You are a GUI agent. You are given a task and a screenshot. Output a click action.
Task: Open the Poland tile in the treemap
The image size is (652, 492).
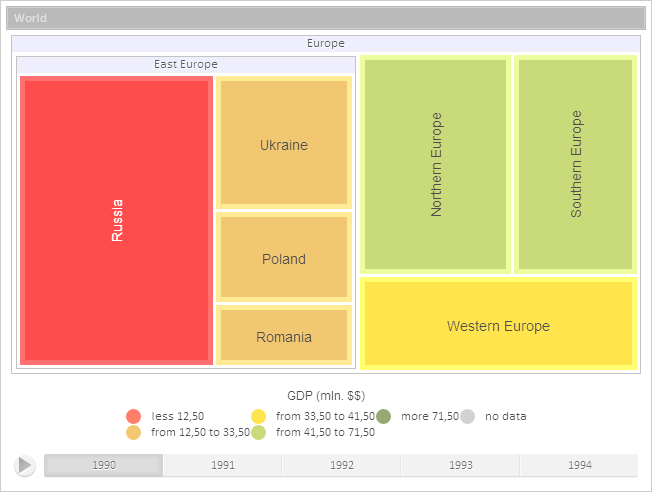click(283, 258)
